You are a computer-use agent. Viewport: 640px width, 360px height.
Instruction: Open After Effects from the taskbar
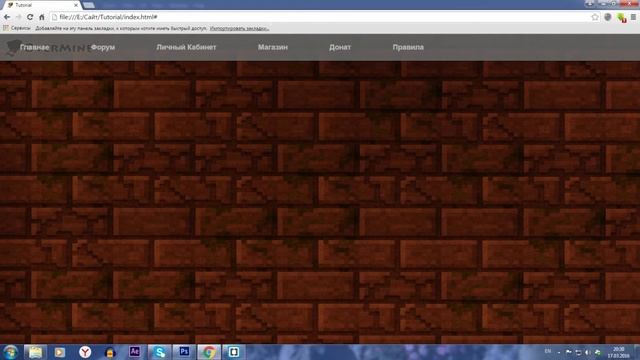coord(135,352)
